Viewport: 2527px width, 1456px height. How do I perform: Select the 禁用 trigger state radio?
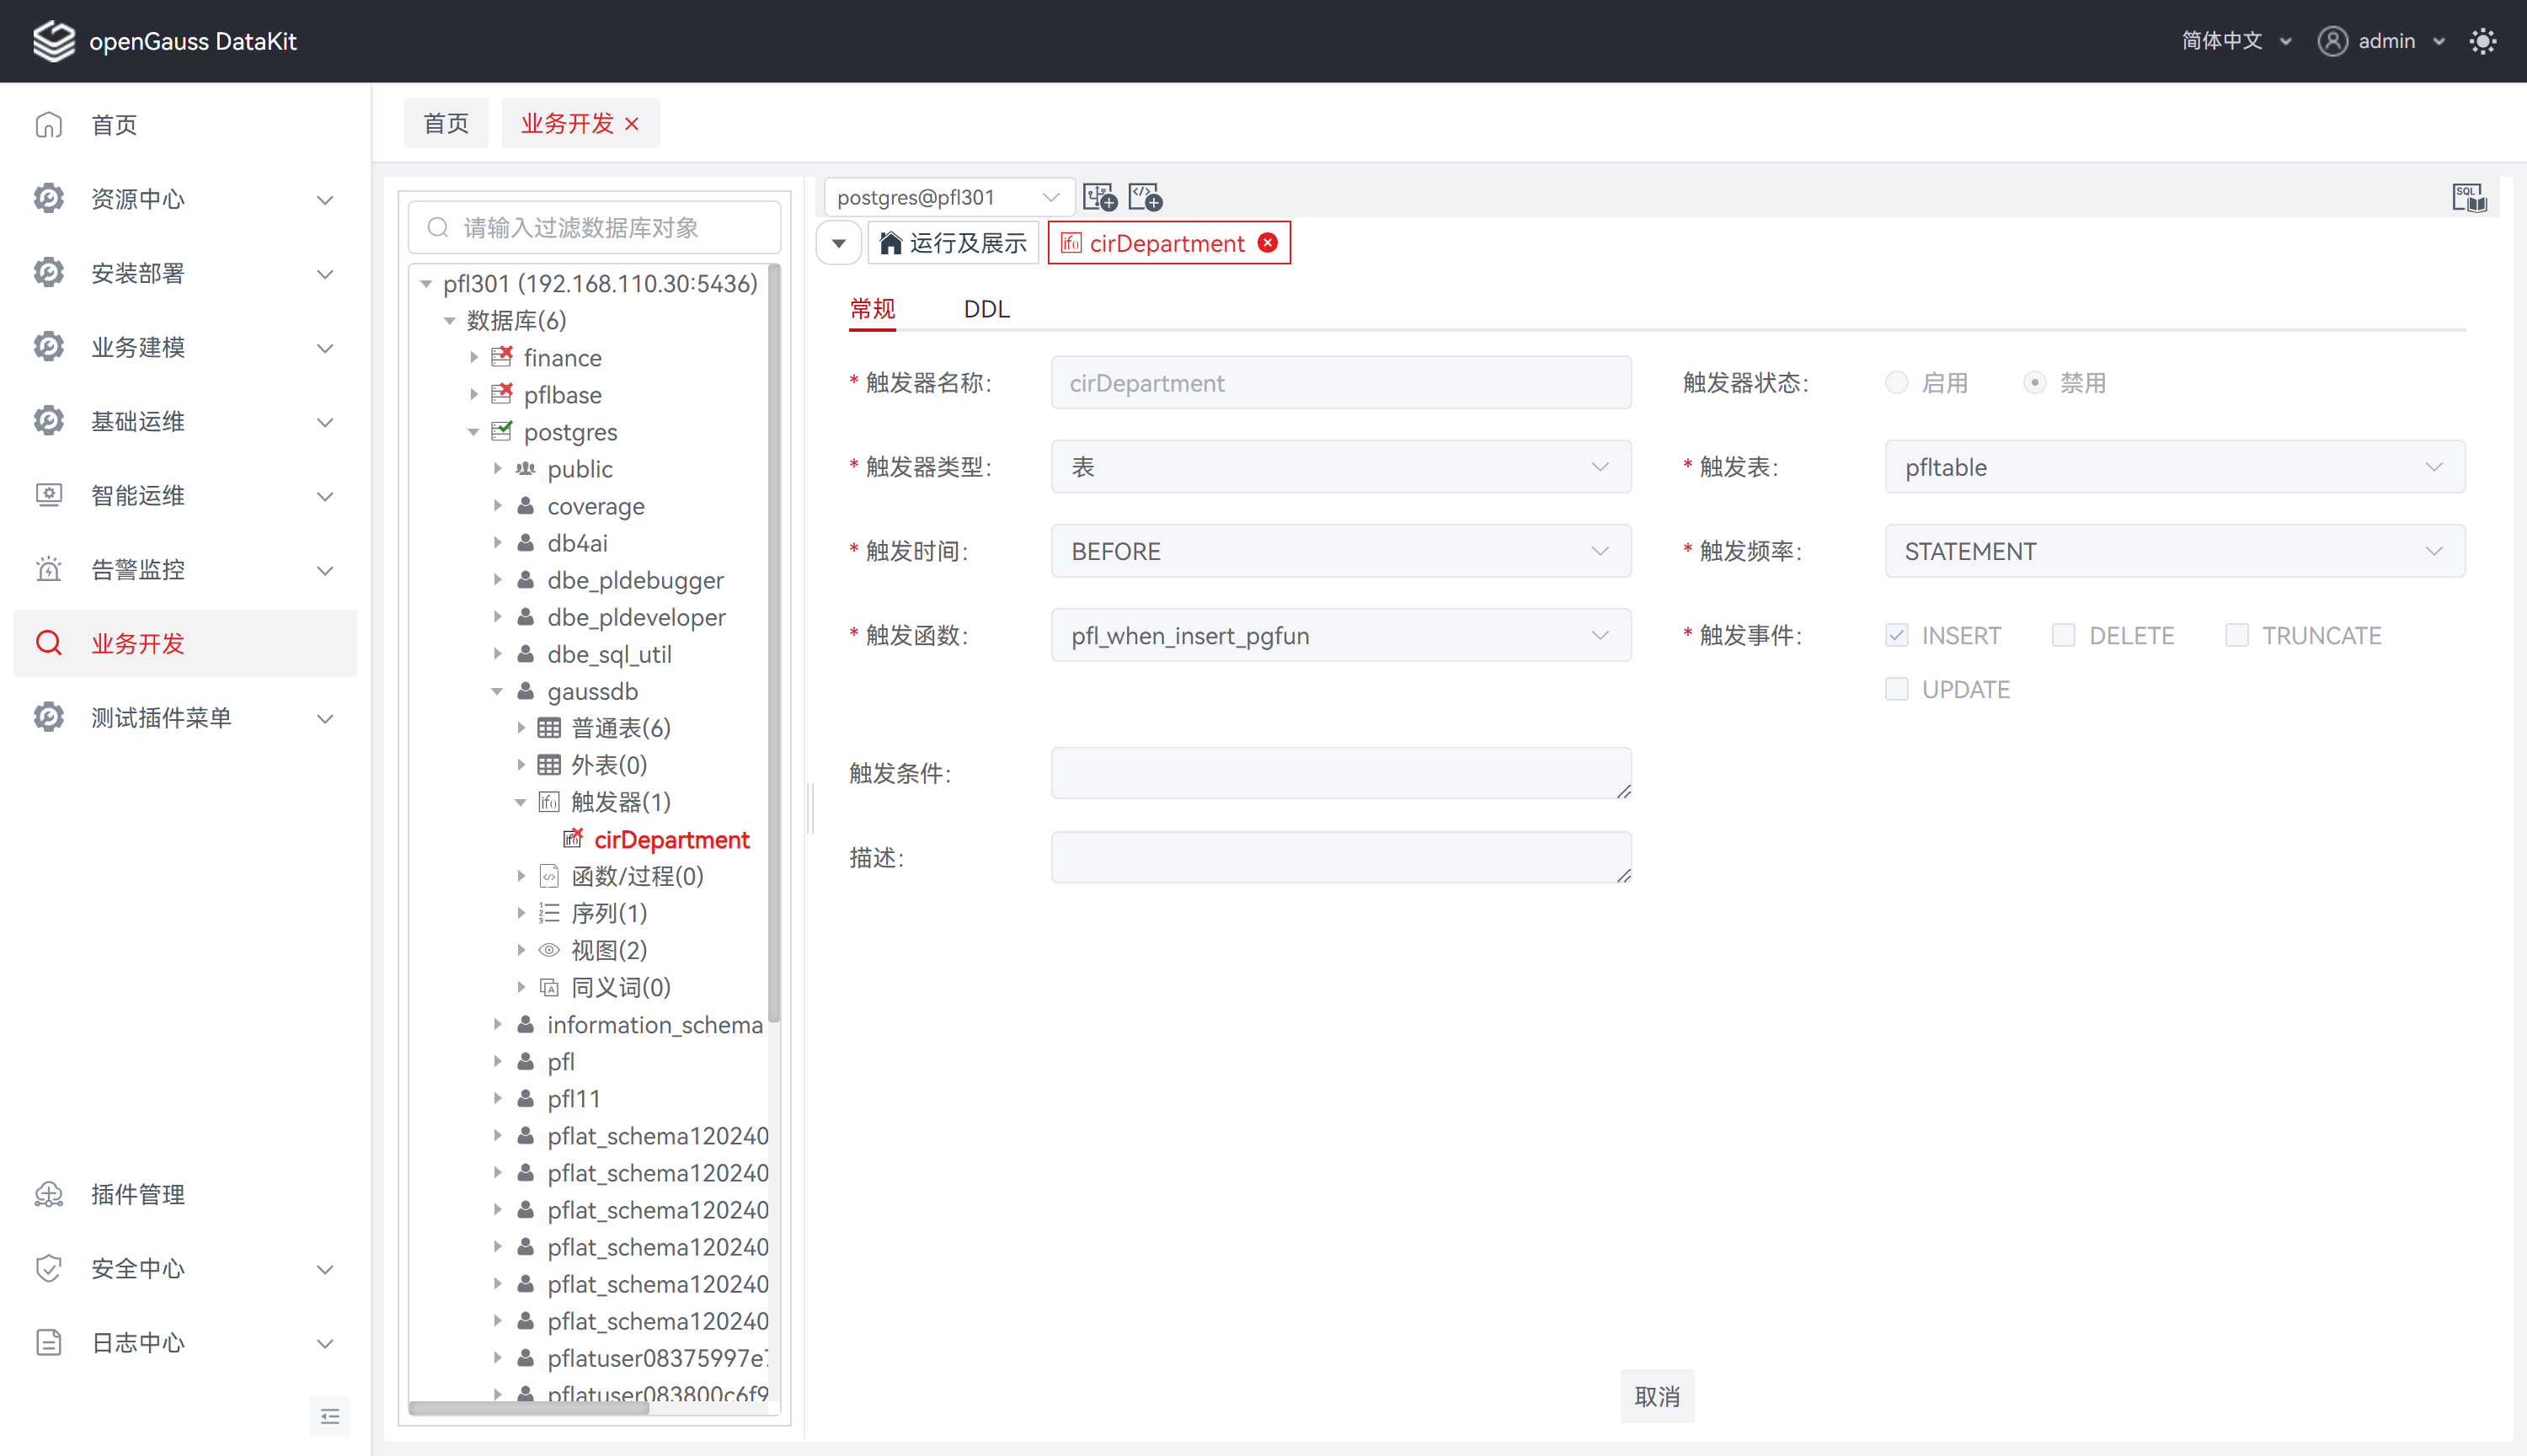(2034, 383)
